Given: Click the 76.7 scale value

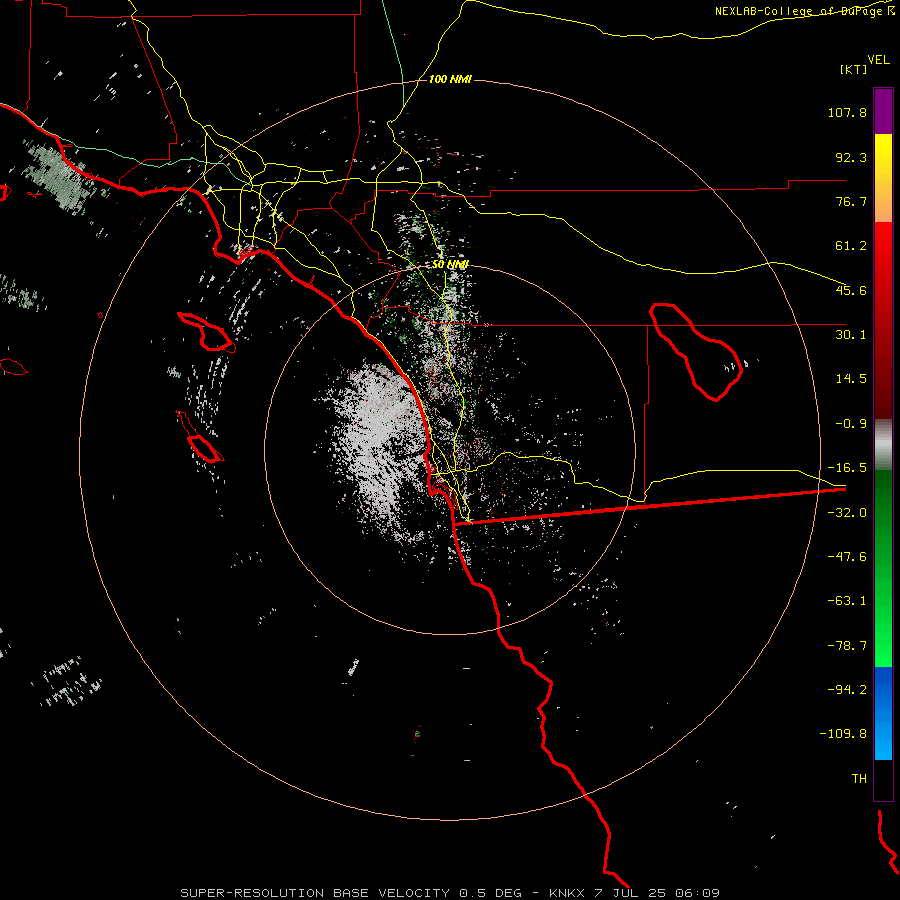Looking at the screenshot, I should (851, 201).
